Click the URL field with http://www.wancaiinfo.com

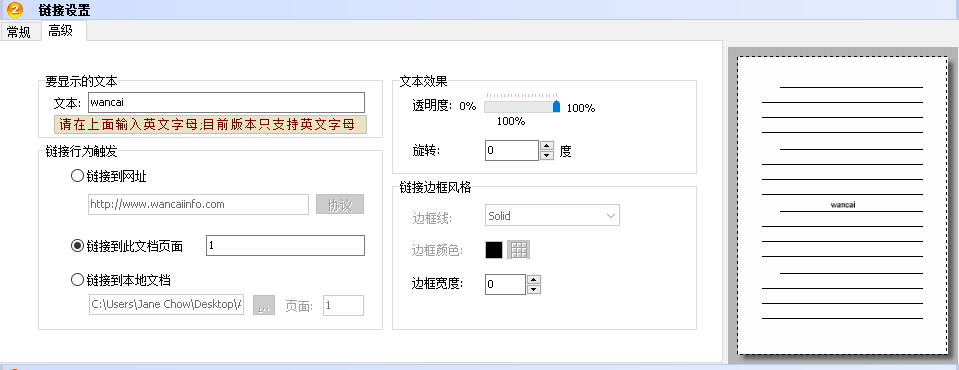[198, 204]
